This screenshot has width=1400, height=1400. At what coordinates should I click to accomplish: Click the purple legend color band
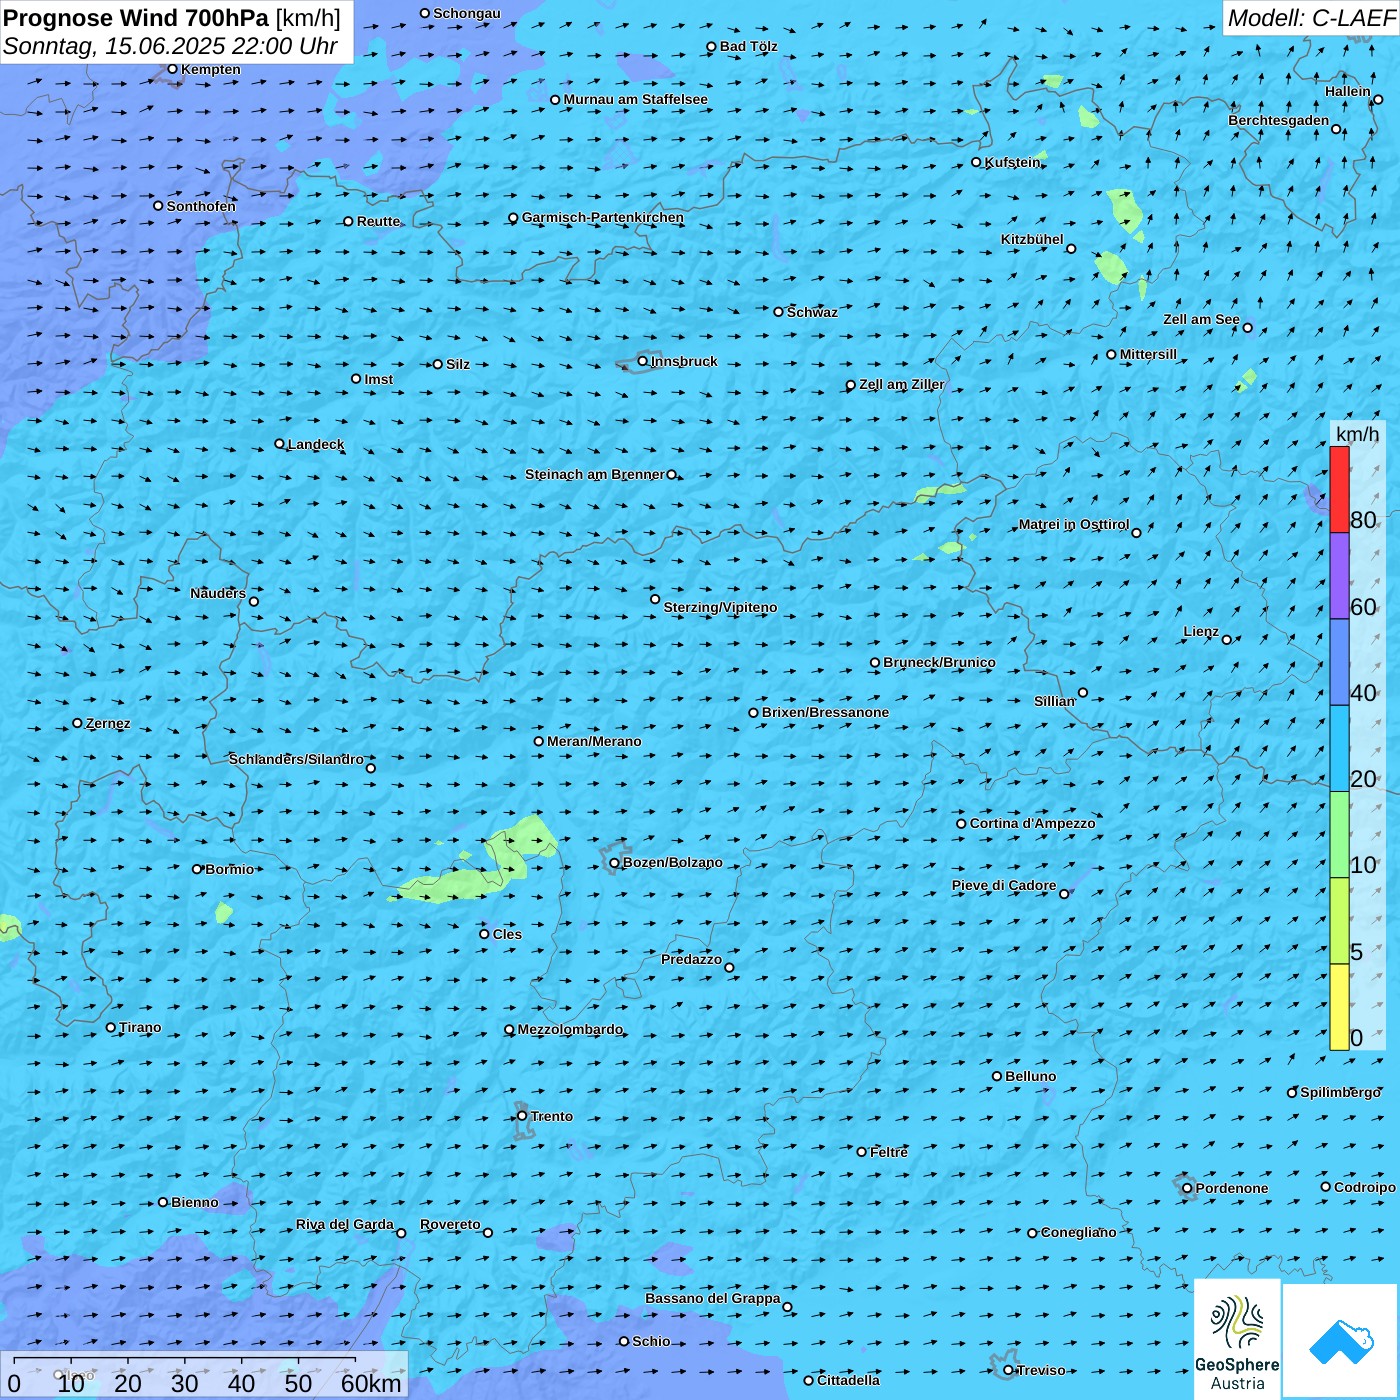point(1339,576)
